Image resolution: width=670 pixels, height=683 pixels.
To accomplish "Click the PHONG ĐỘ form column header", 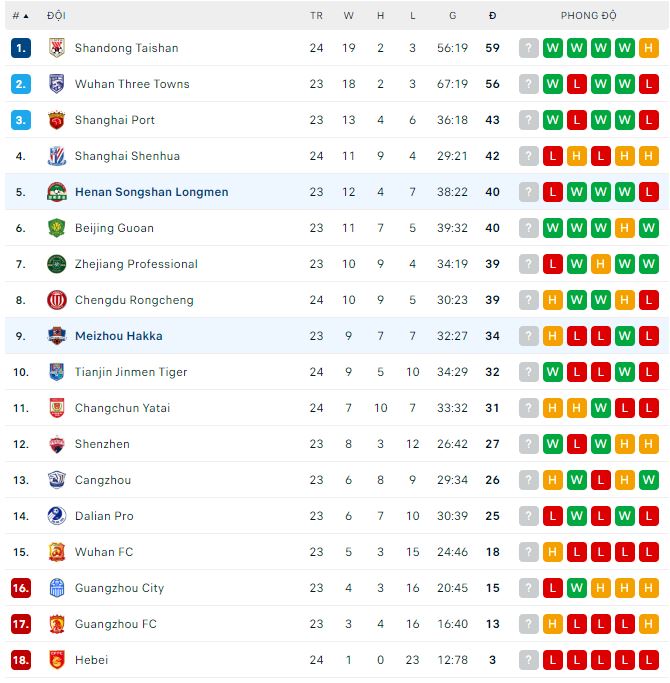I will [589, 16].
